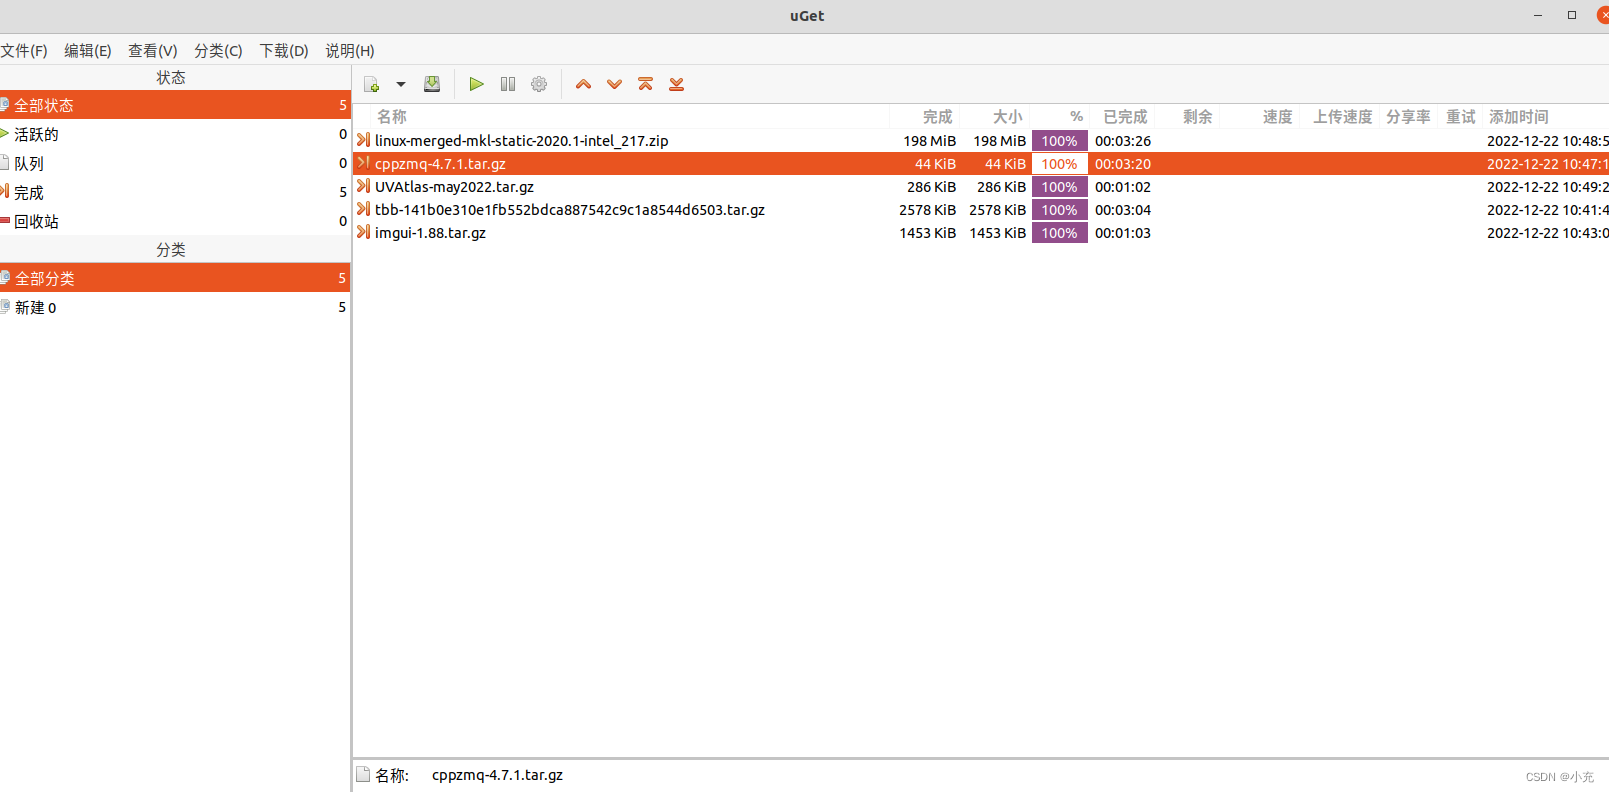Minimize the uGet window
1609x792 pixels.
(x=1538, y=15)
